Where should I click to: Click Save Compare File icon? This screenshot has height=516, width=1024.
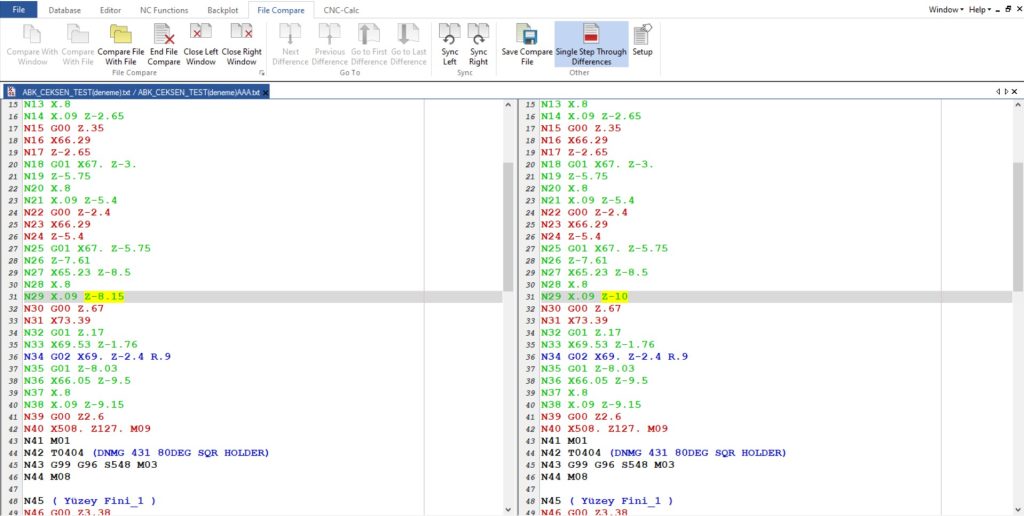(526, 43)
